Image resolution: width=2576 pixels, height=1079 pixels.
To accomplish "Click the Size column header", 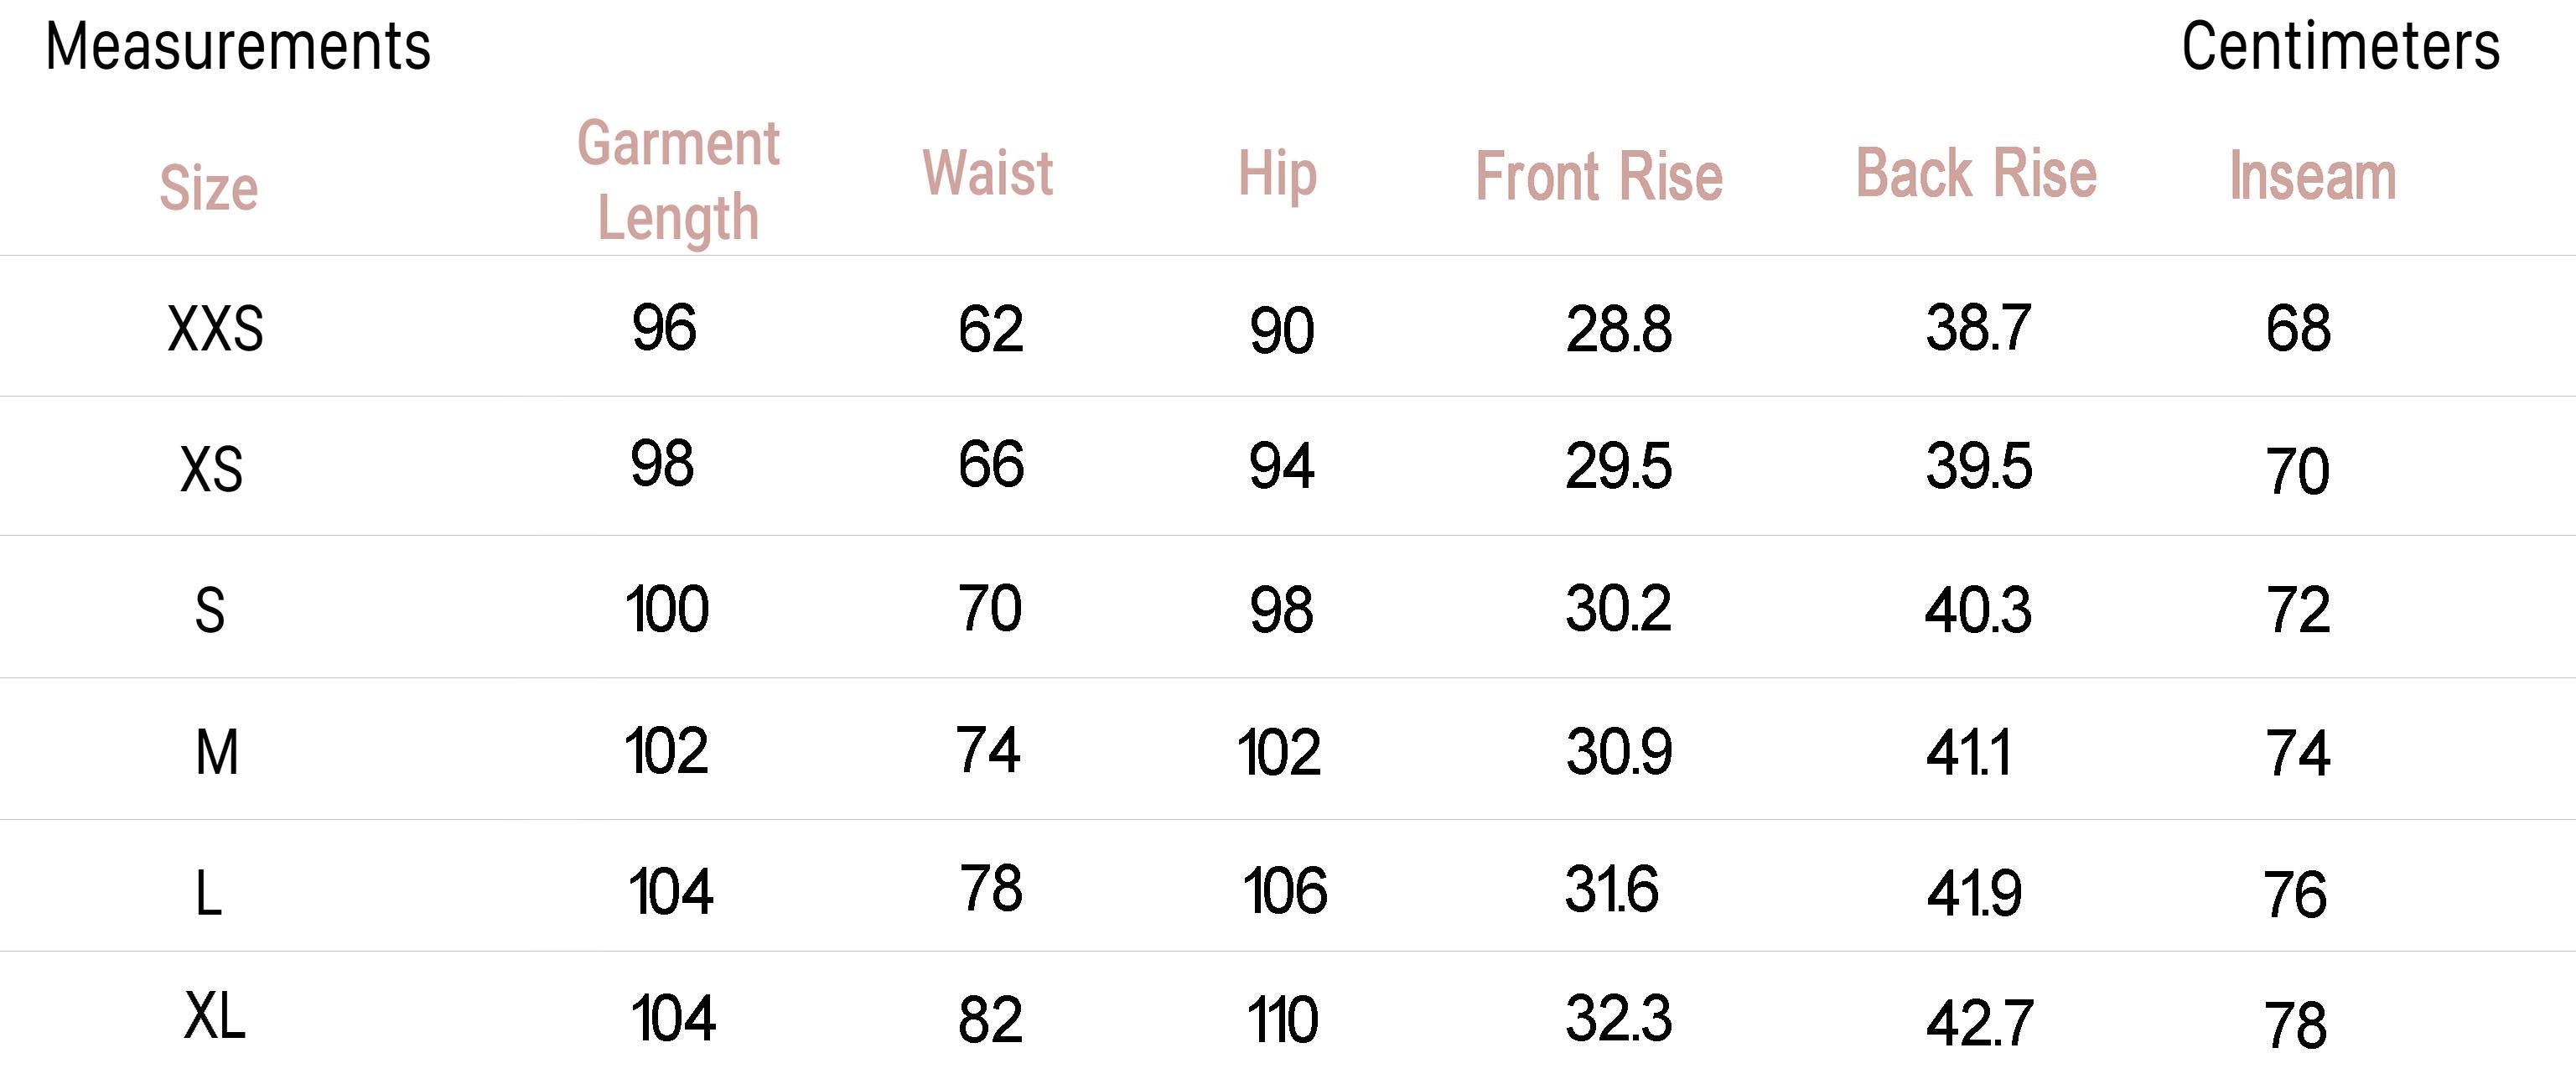I will pos(209,188).
